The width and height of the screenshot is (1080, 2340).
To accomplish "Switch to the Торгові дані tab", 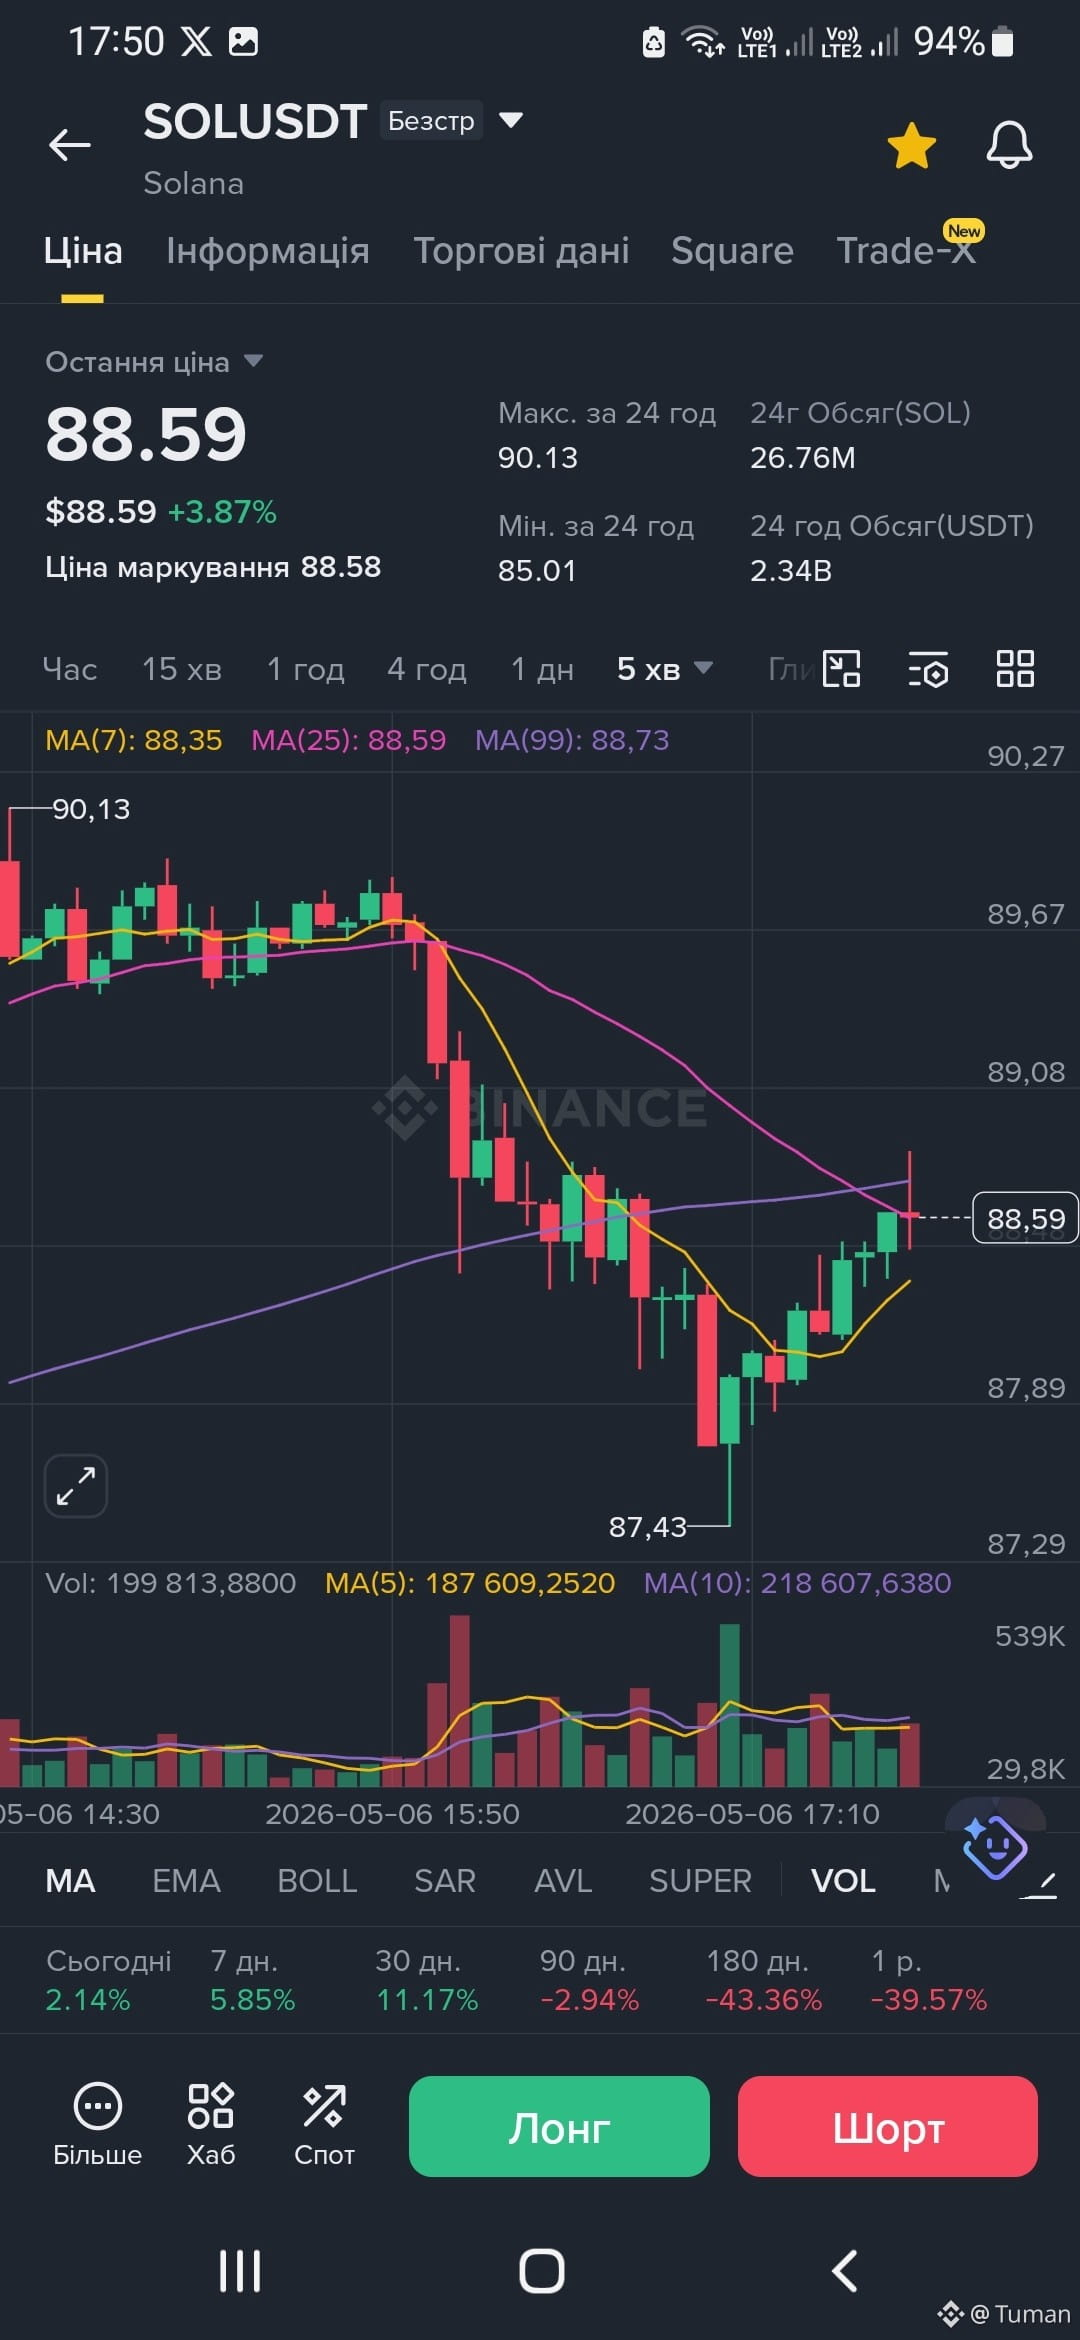I will [521, 251].
